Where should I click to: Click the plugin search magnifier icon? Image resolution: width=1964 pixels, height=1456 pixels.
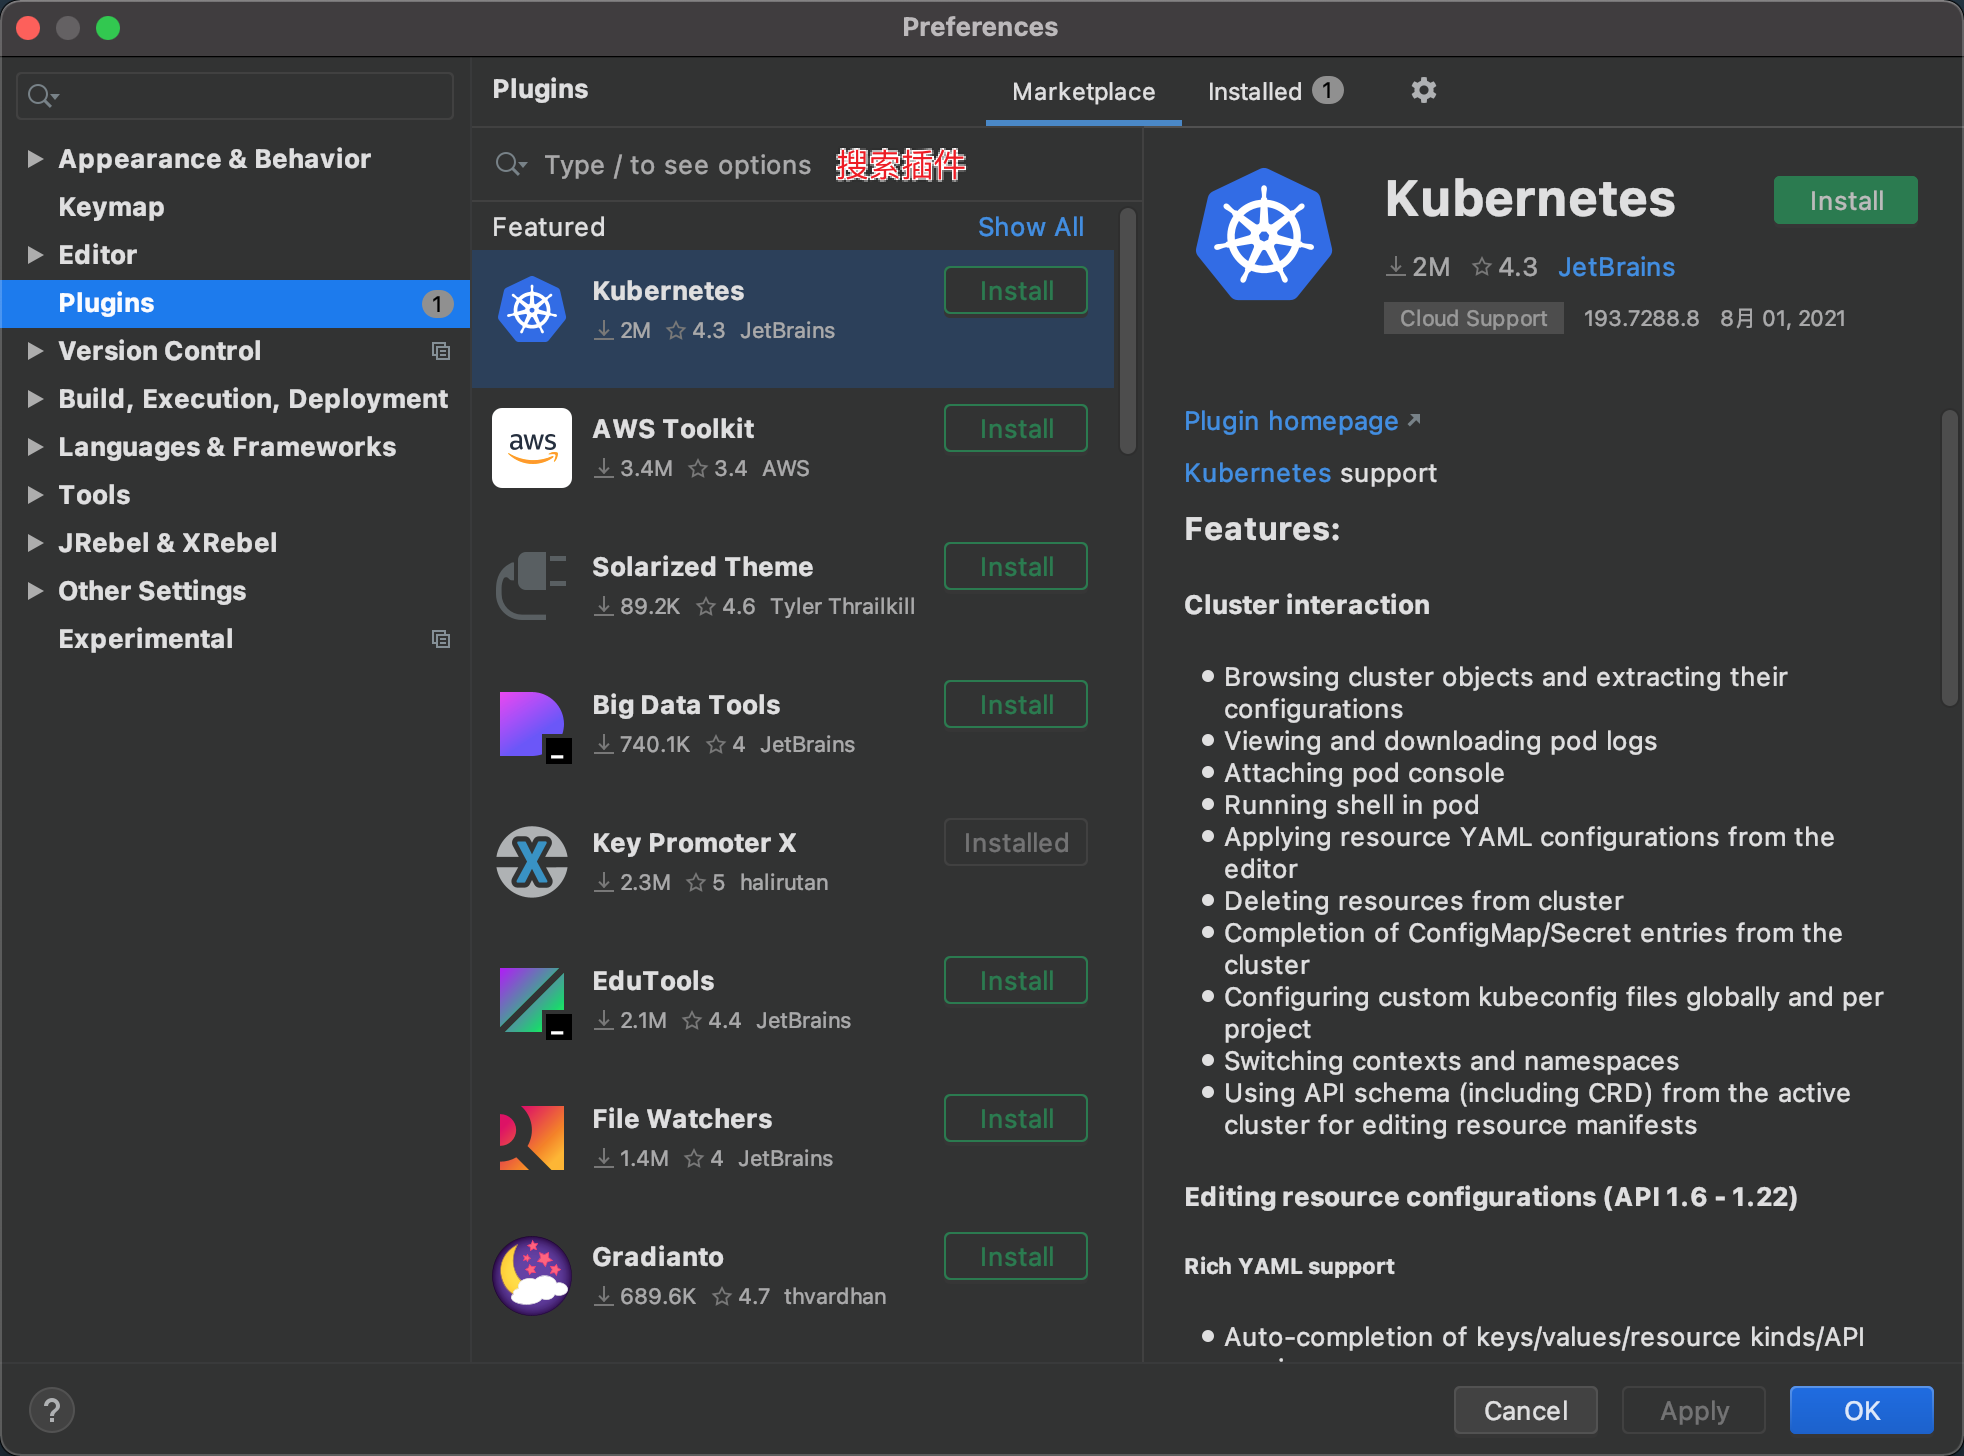click(x=510, y=164)
